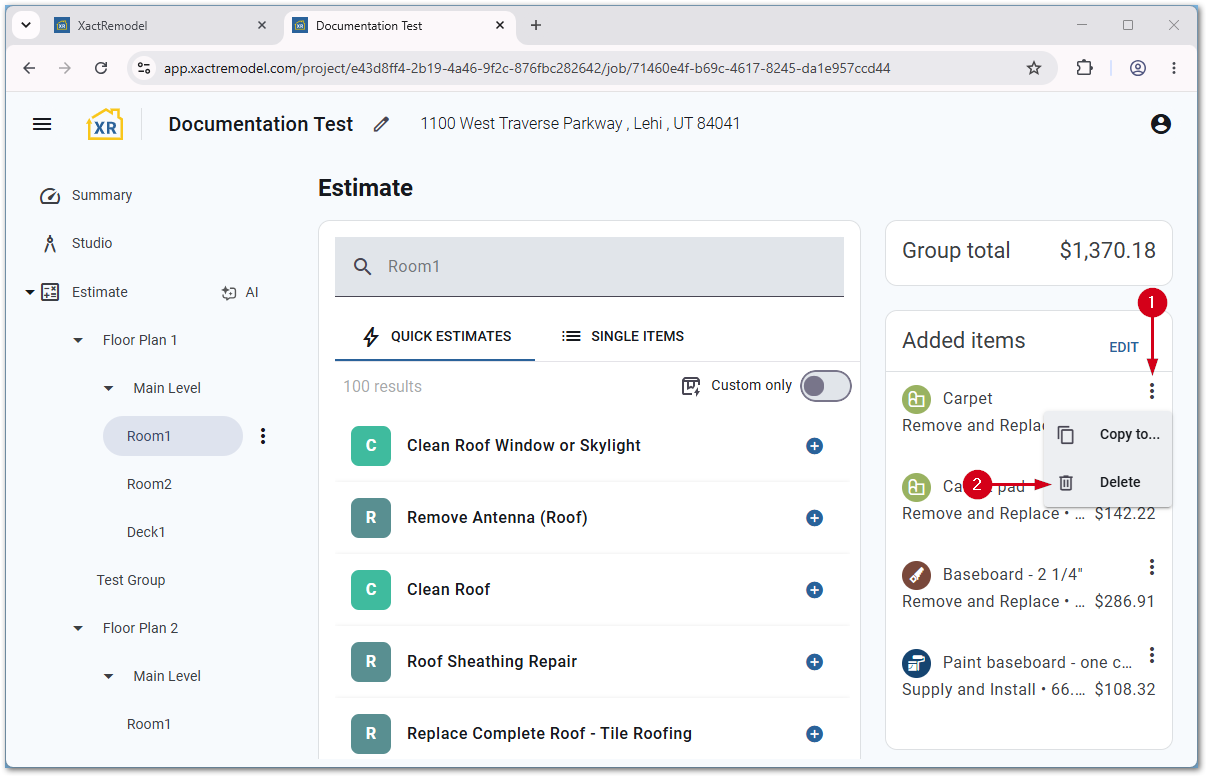
Task: Reload the page
Action: 101,68
